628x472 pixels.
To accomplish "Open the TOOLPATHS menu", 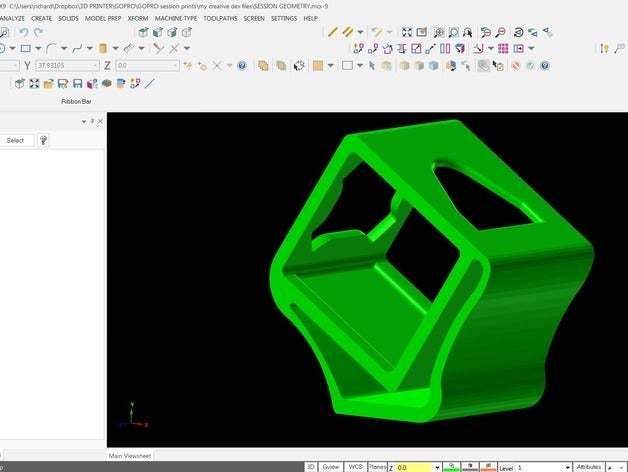I will click(x=220, y=18).
